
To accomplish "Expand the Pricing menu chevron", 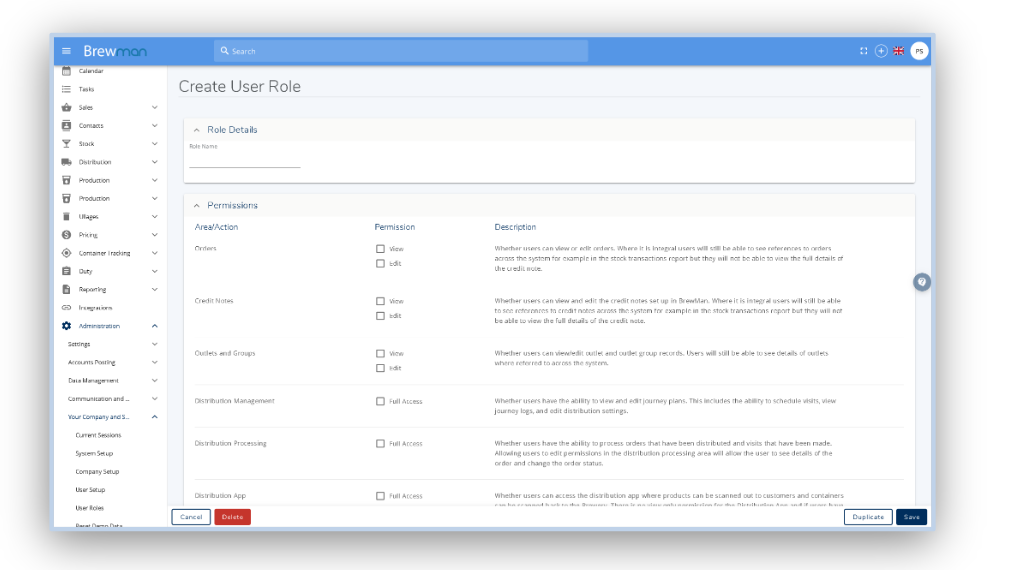I will [154, 235].
